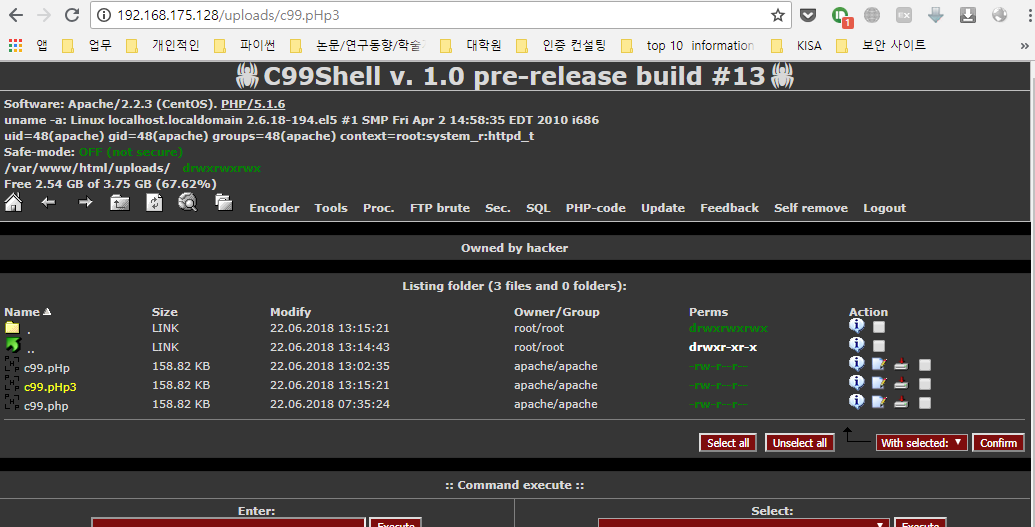Show info for c99.pHp file
The width and height of the screenshot is (1035, 527).
tap(856, 363)
